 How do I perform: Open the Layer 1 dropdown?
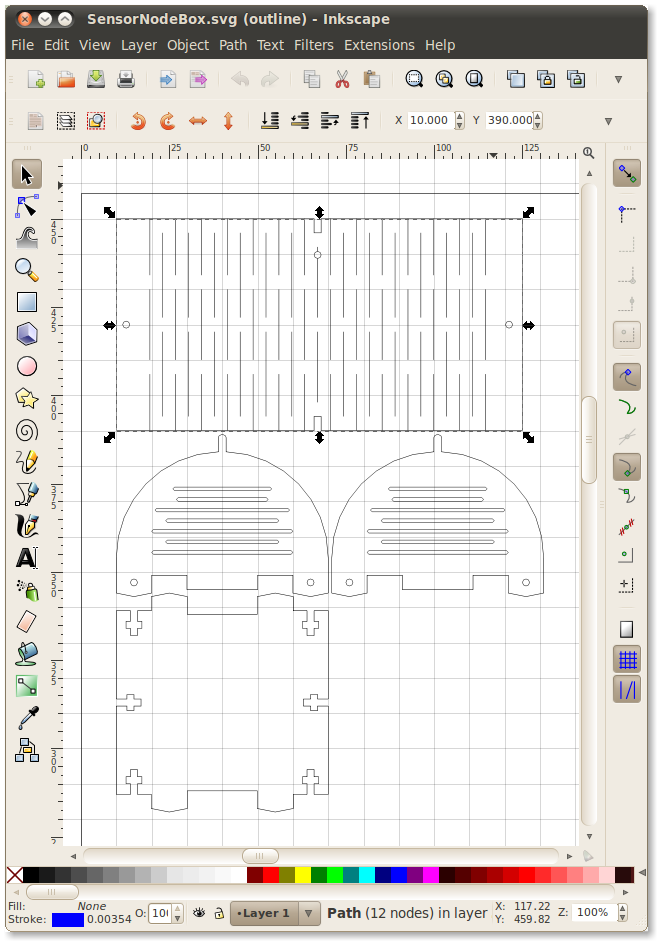tap(275, 913)
